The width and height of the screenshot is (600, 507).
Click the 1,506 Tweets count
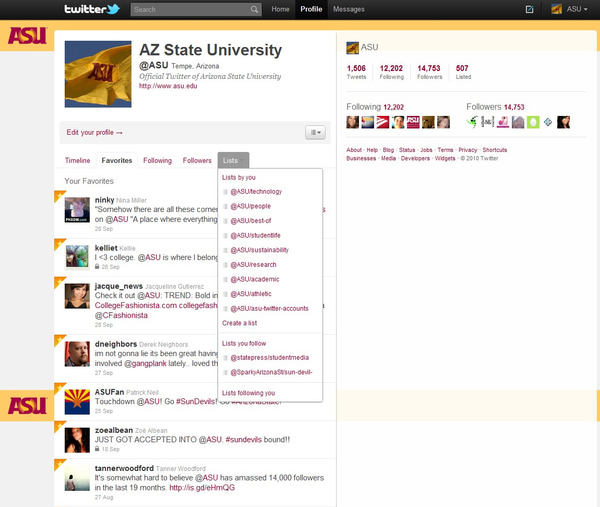tap(356, 72)
